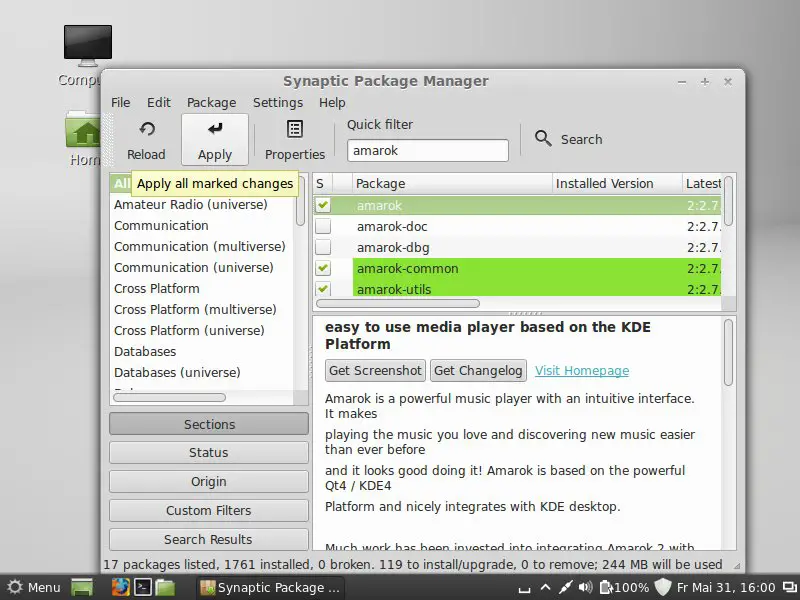Select the plain "Communication" section
The image size is (800, 600).
click(x=161, y=226)
